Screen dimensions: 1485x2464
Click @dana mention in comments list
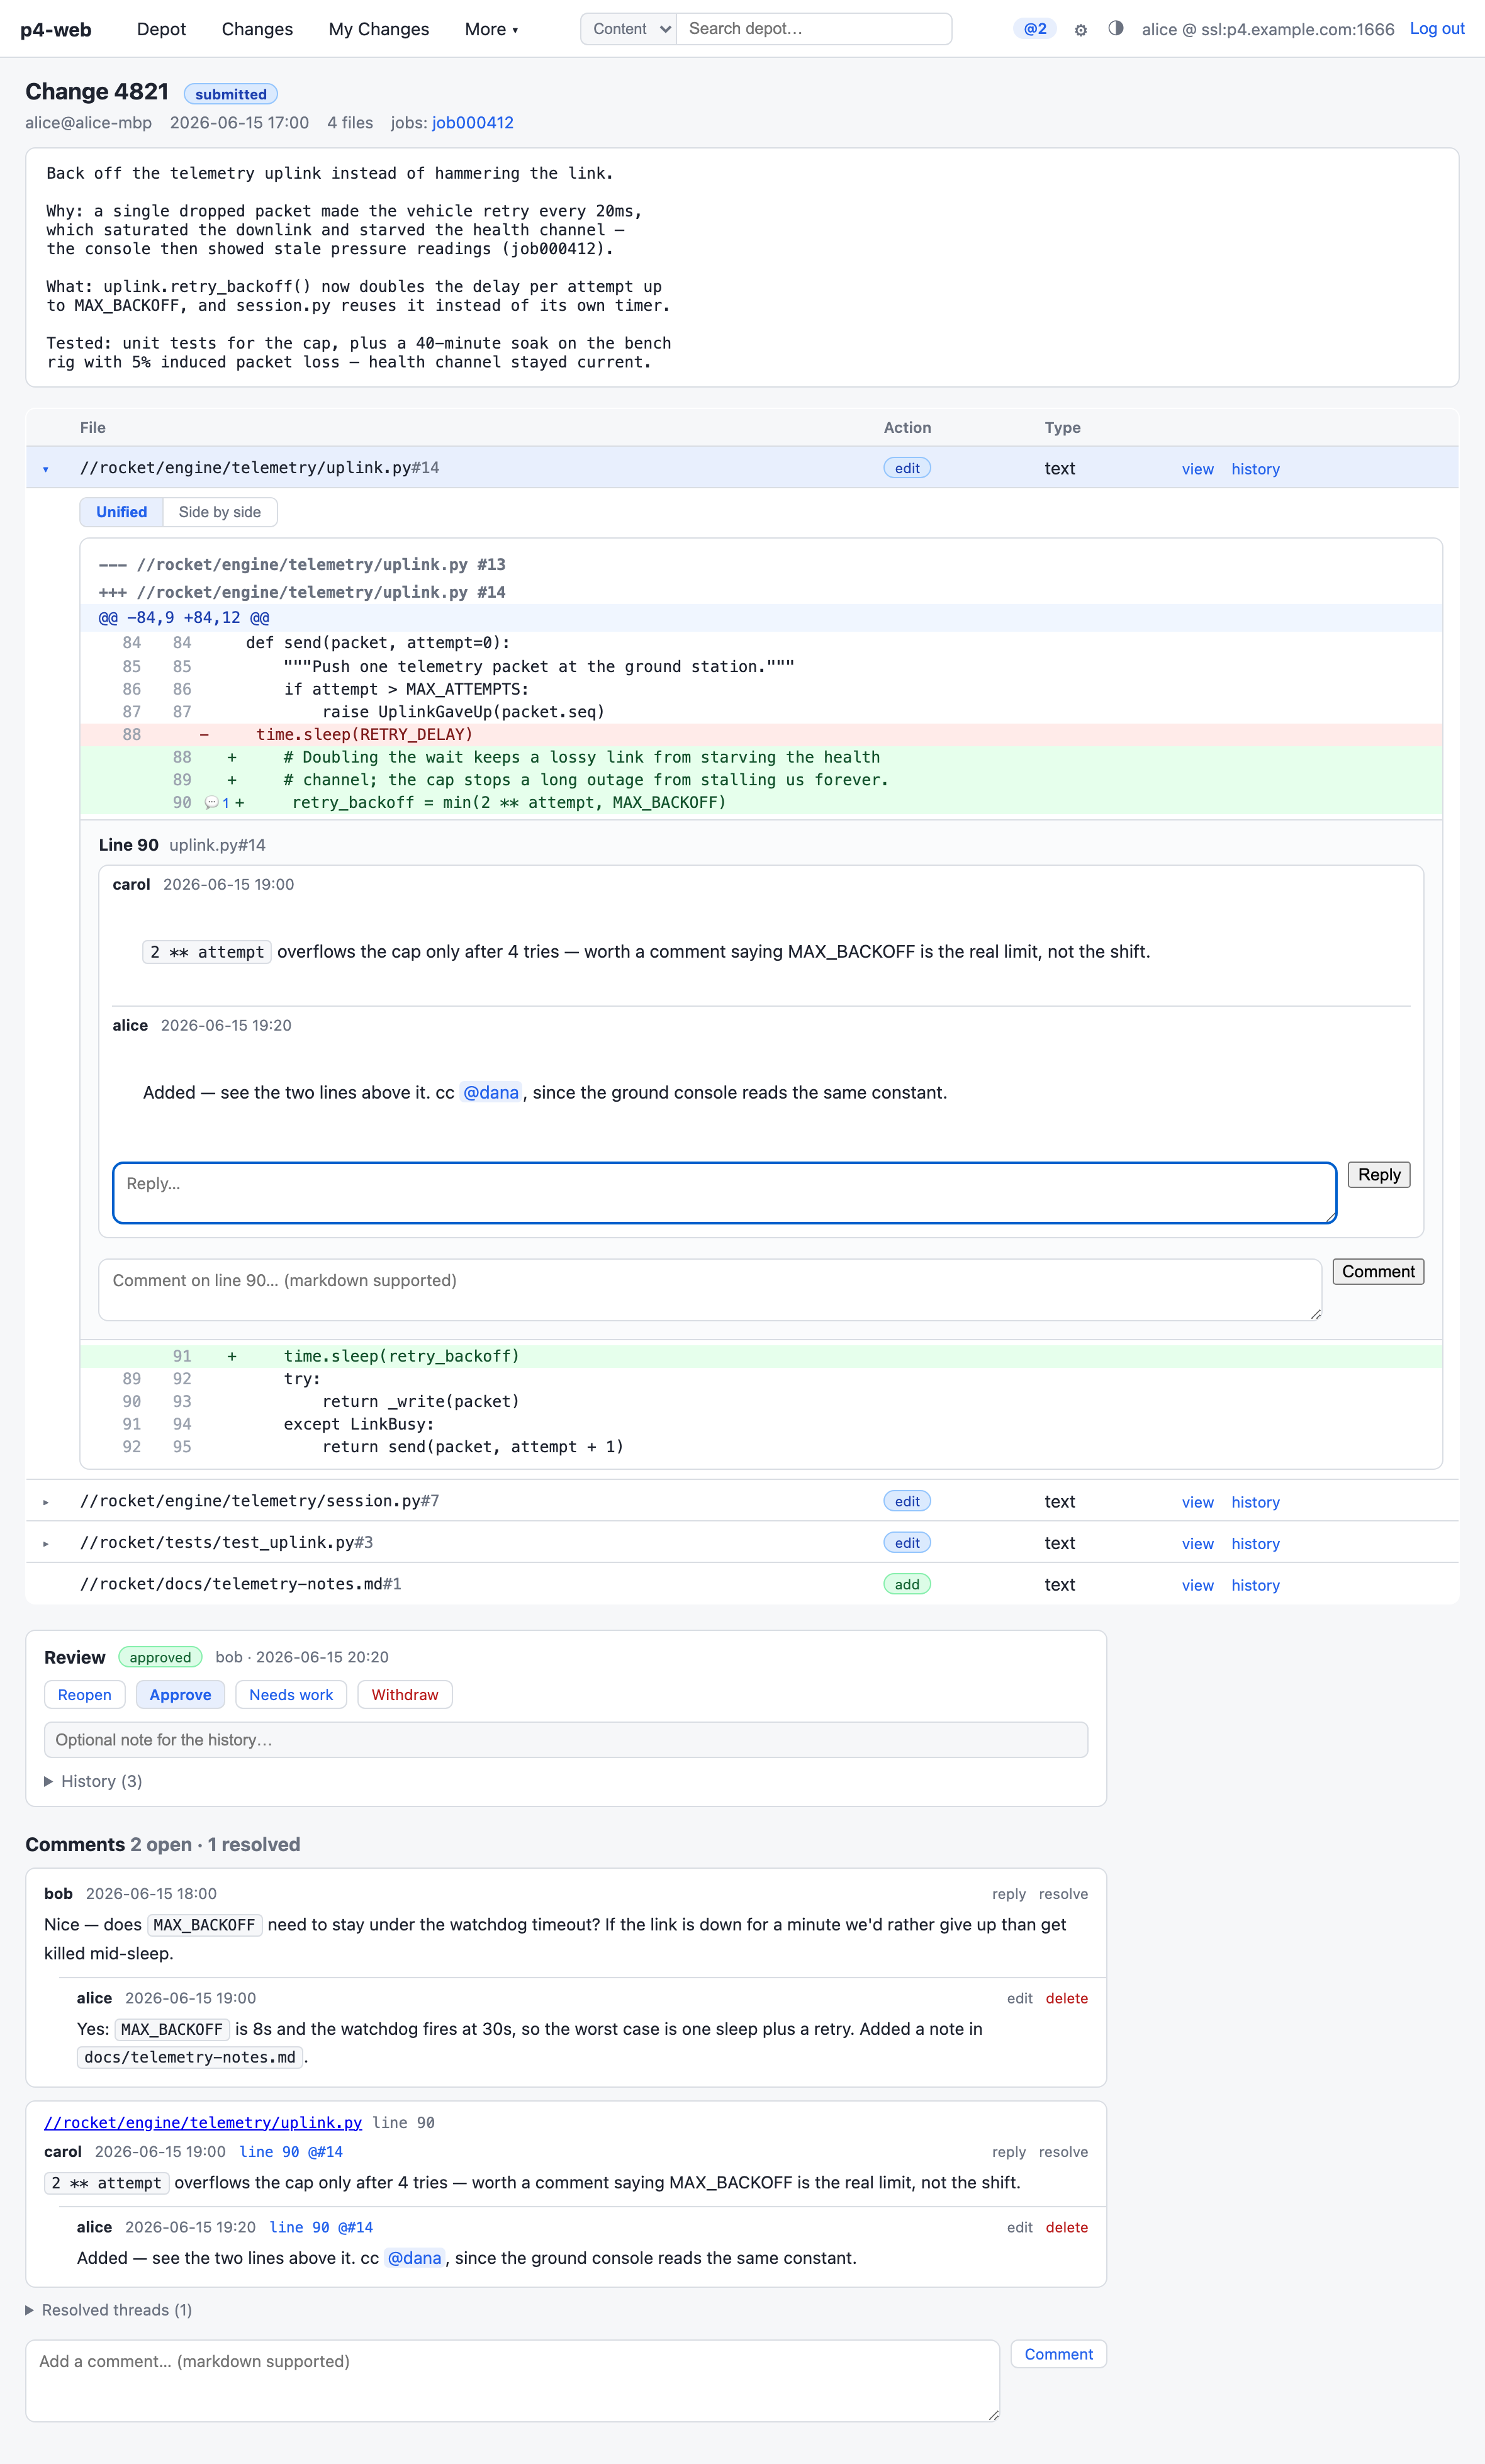coord(415,2258)
